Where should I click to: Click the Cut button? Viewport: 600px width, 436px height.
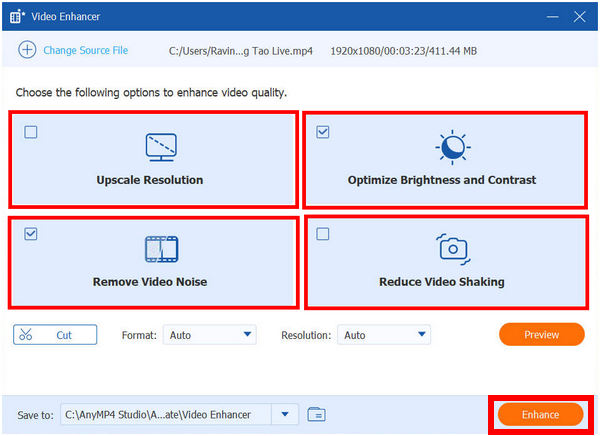(55, 335)
